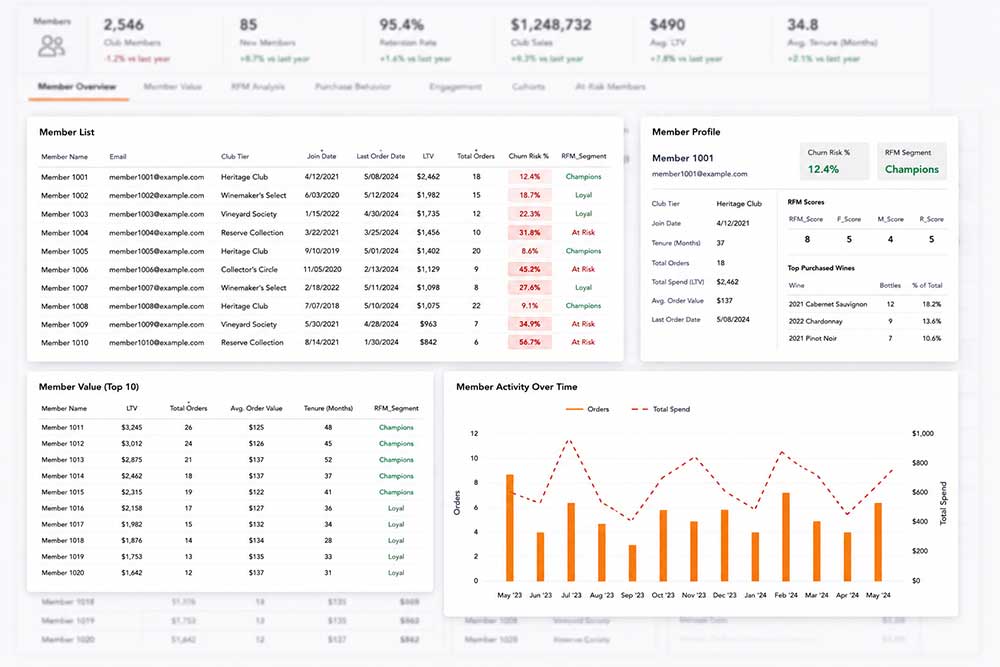Select Member 1004 in the Member List
Viewport: 1000px width, 667px height.
(x=64, y=233)
